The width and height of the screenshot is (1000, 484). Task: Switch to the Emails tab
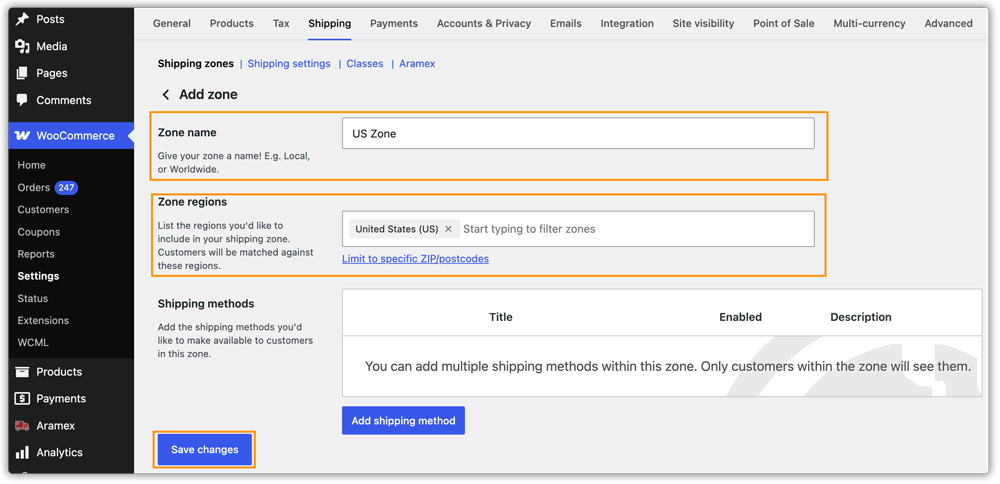click(566, 24)
